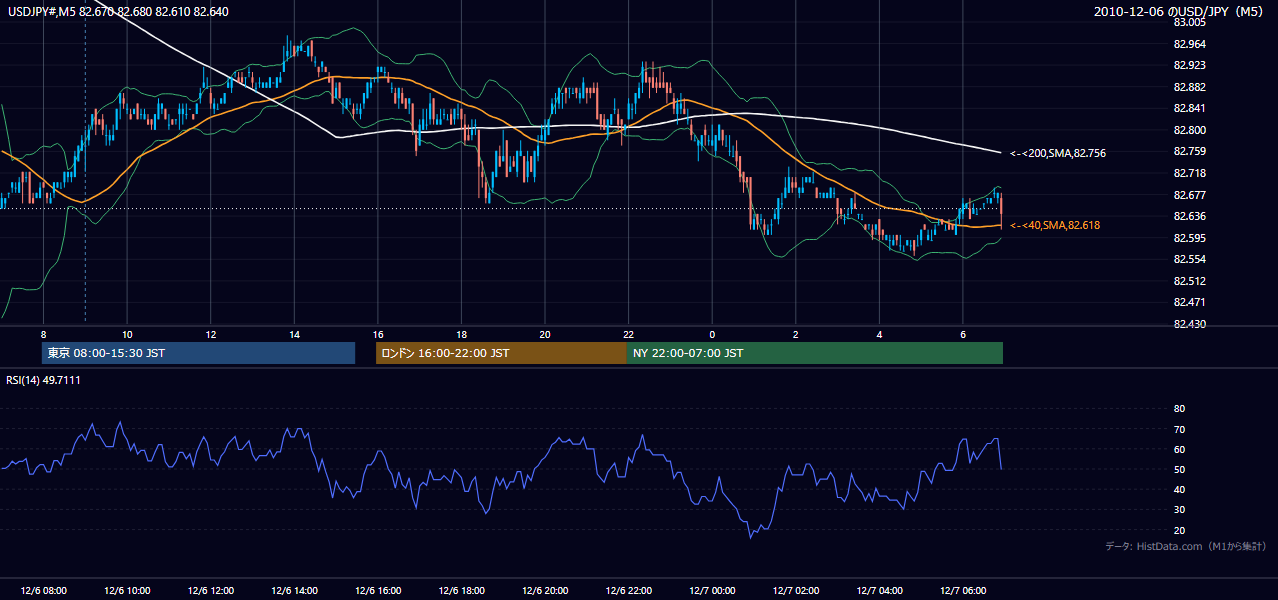Click the bottom date label 12/6 08:00
The image size is (1278, 600).
point(43,591)
